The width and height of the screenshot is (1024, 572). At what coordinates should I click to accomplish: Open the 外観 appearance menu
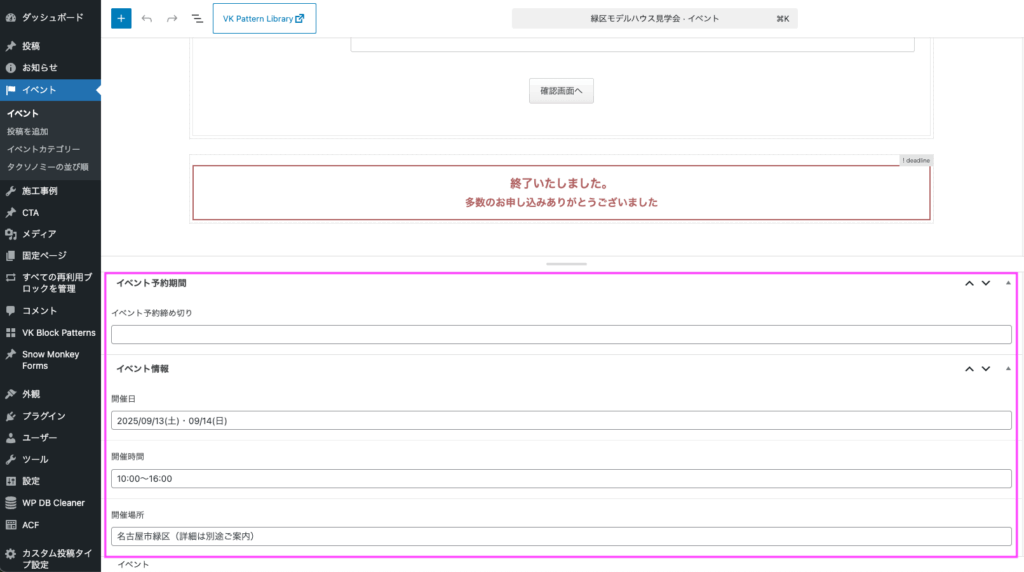[x=31, y=394]
